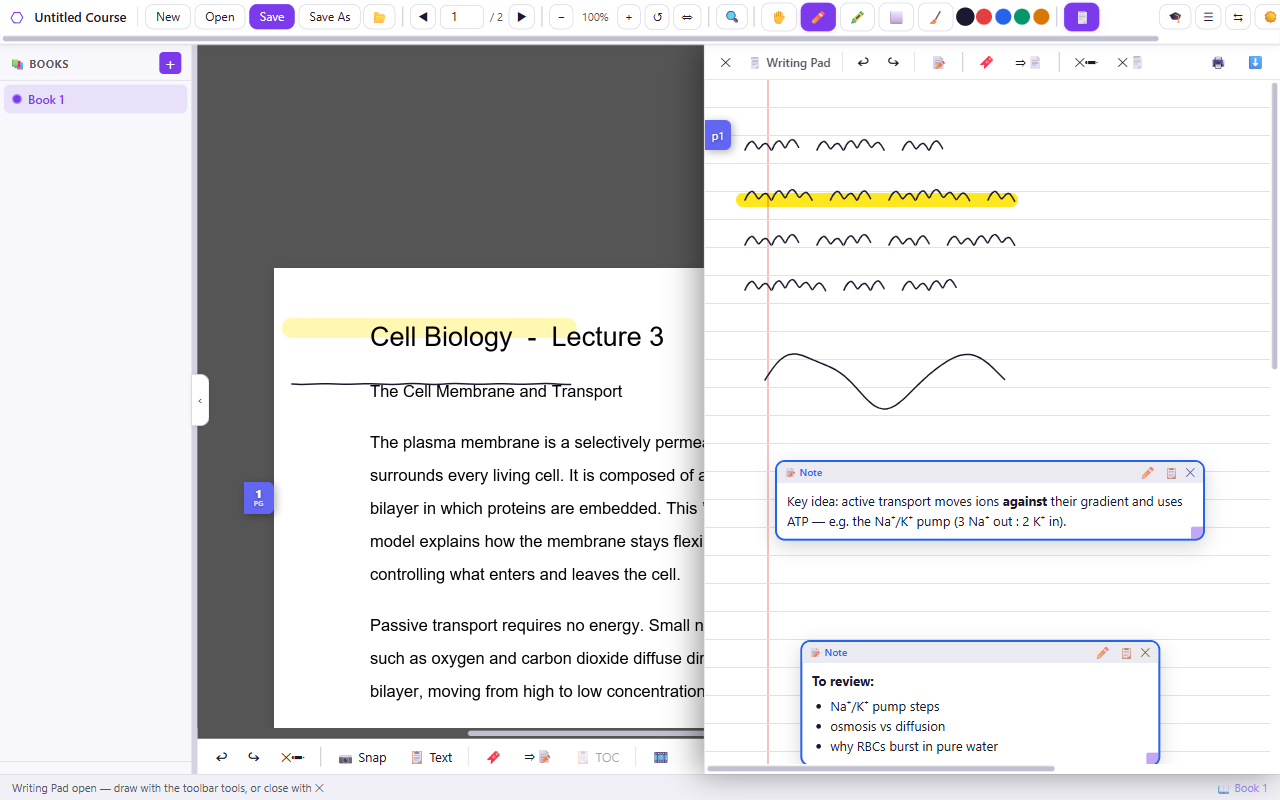This screenshot has height=800, width=1280.
Task: Open the filmstrip icon in bottom toolbar
Action: [x=660, y=757]
